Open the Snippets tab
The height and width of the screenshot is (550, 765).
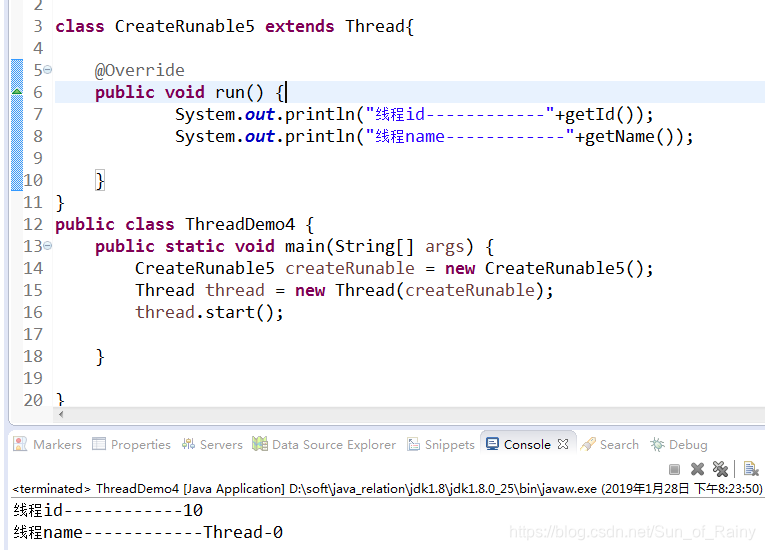pyautogui.click(x=441, y=445)
